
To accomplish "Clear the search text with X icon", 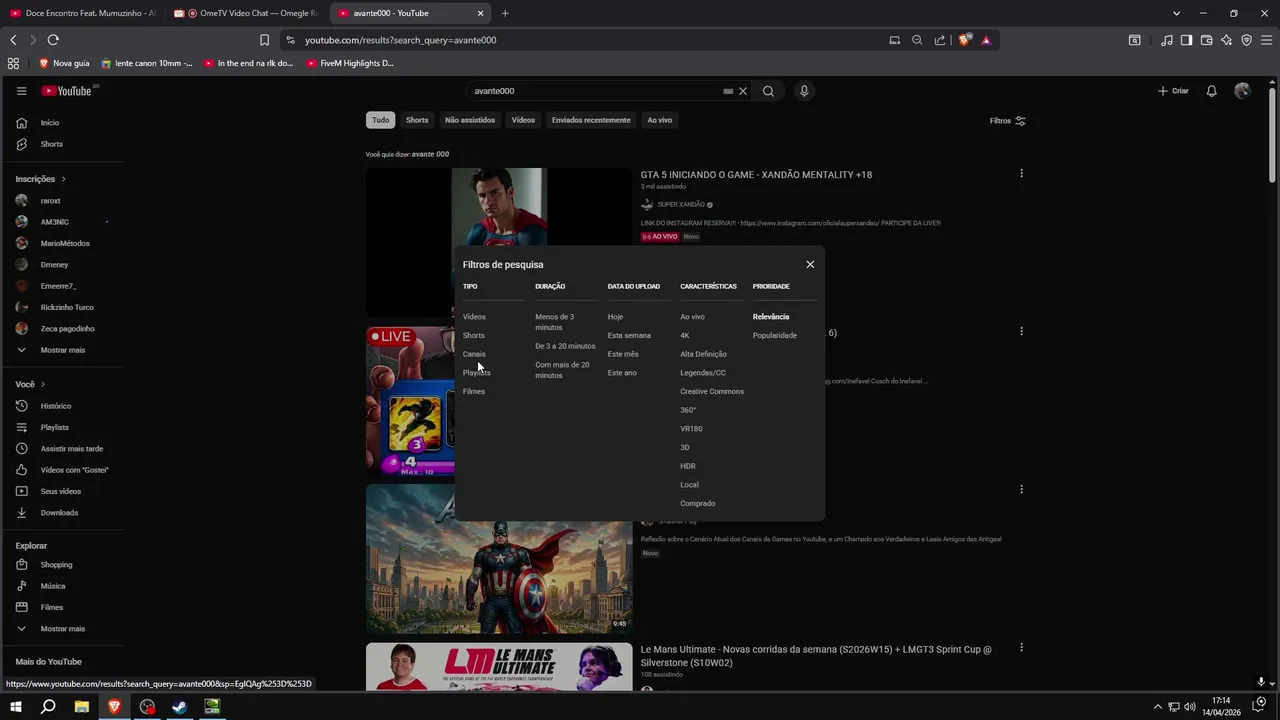I will pyautogui.click(x=743, y=91).
